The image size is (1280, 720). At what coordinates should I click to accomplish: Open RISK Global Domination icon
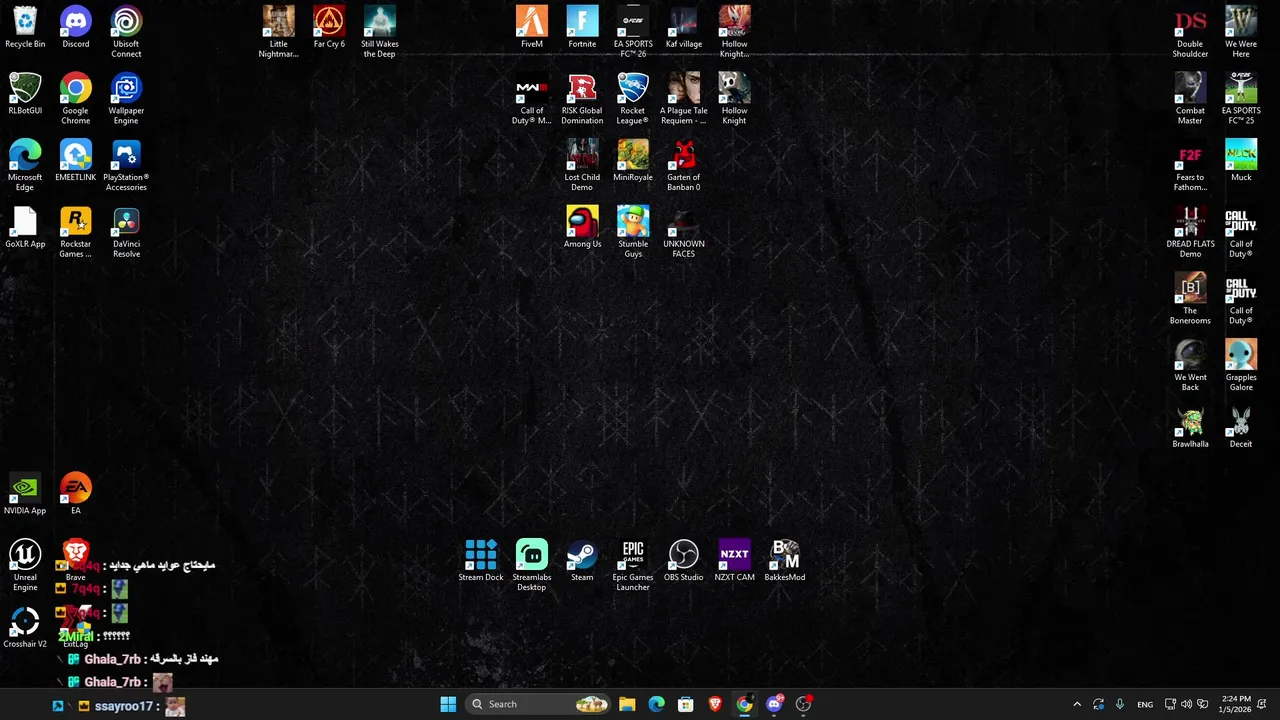pyautogui.click(x=582, y=99)
